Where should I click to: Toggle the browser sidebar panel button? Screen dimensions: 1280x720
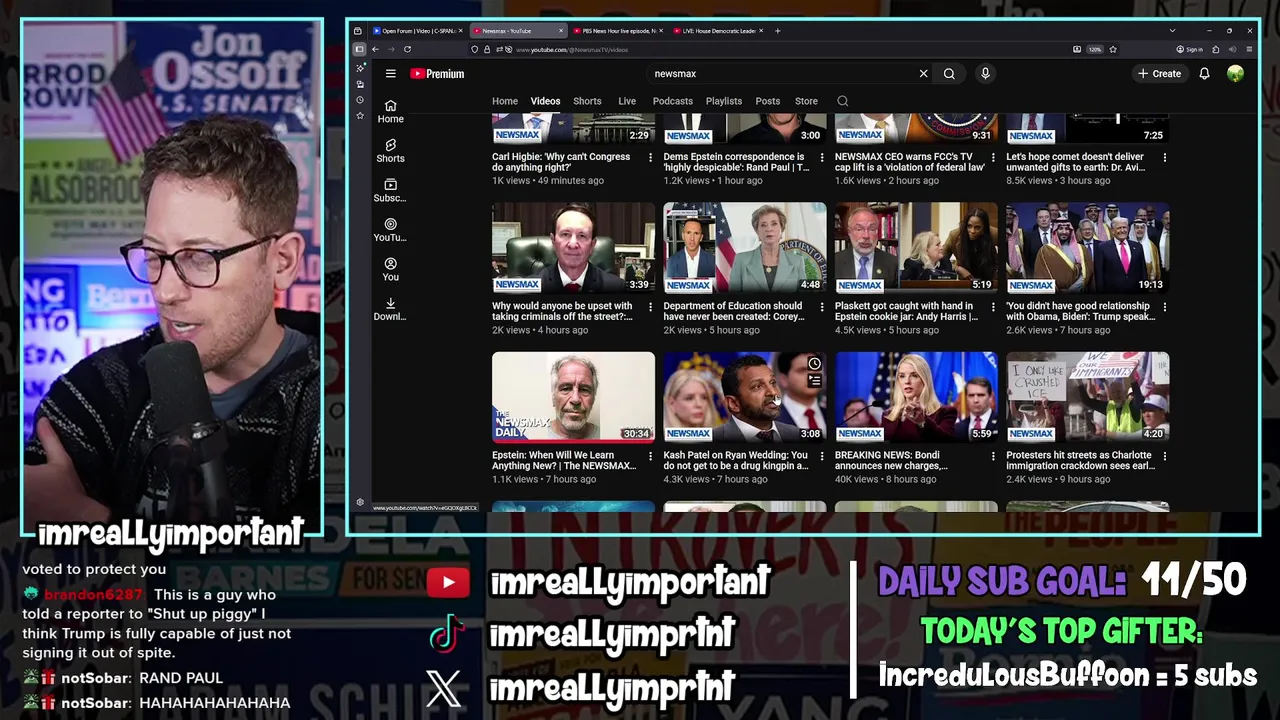click(359, 49)
